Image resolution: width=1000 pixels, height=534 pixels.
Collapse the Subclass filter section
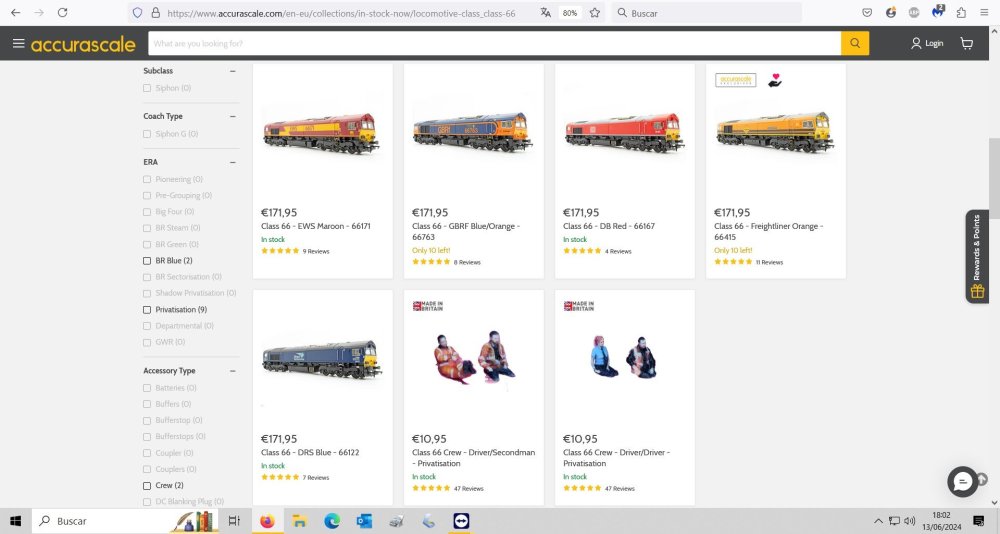233,71
